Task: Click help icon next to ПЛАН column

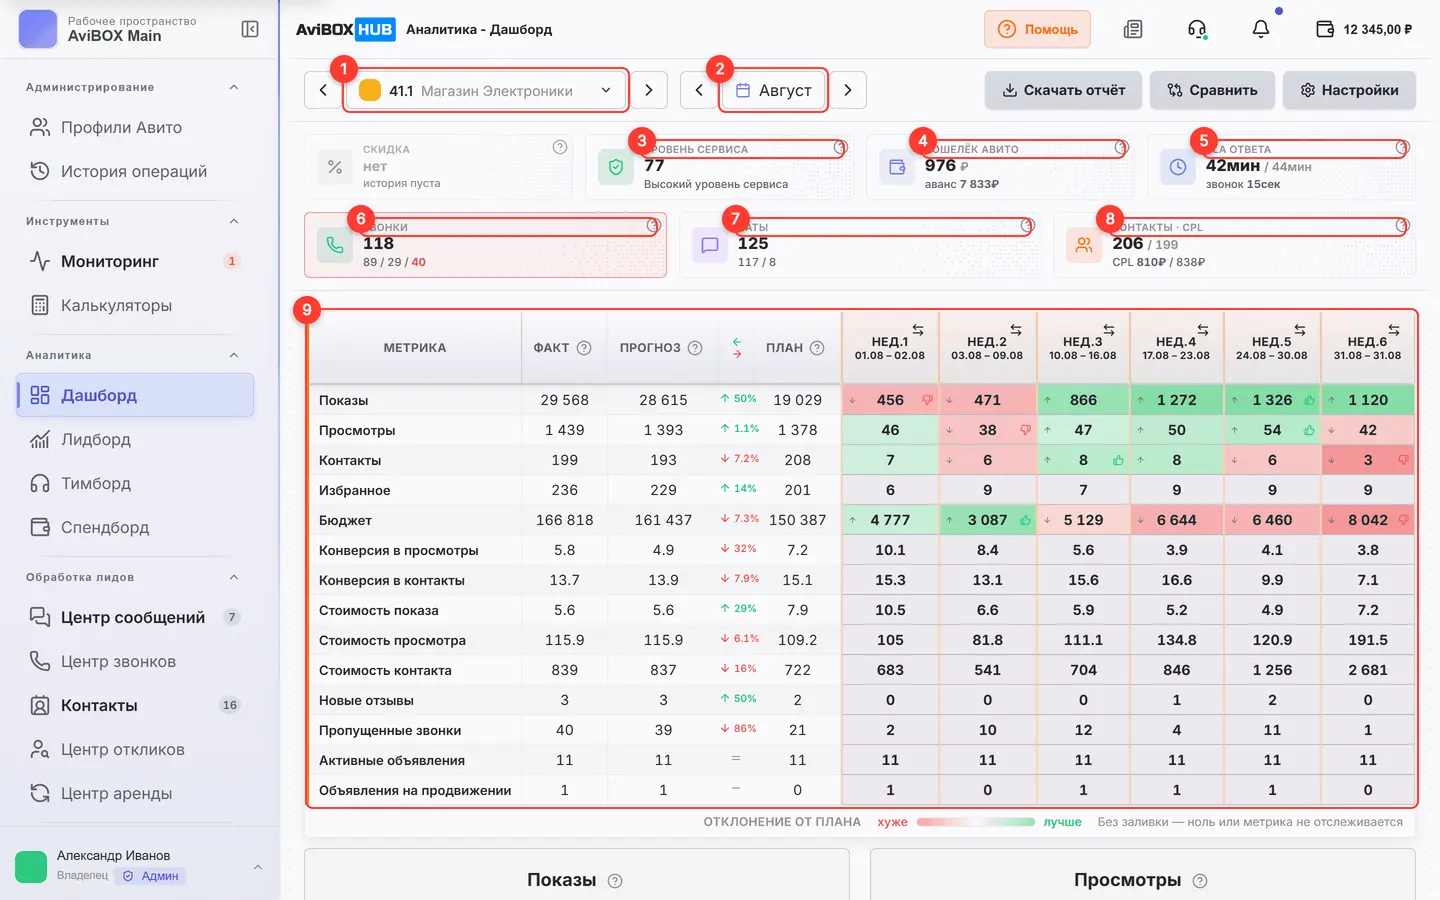Action: pyautogui.click(x=817, y=348)
